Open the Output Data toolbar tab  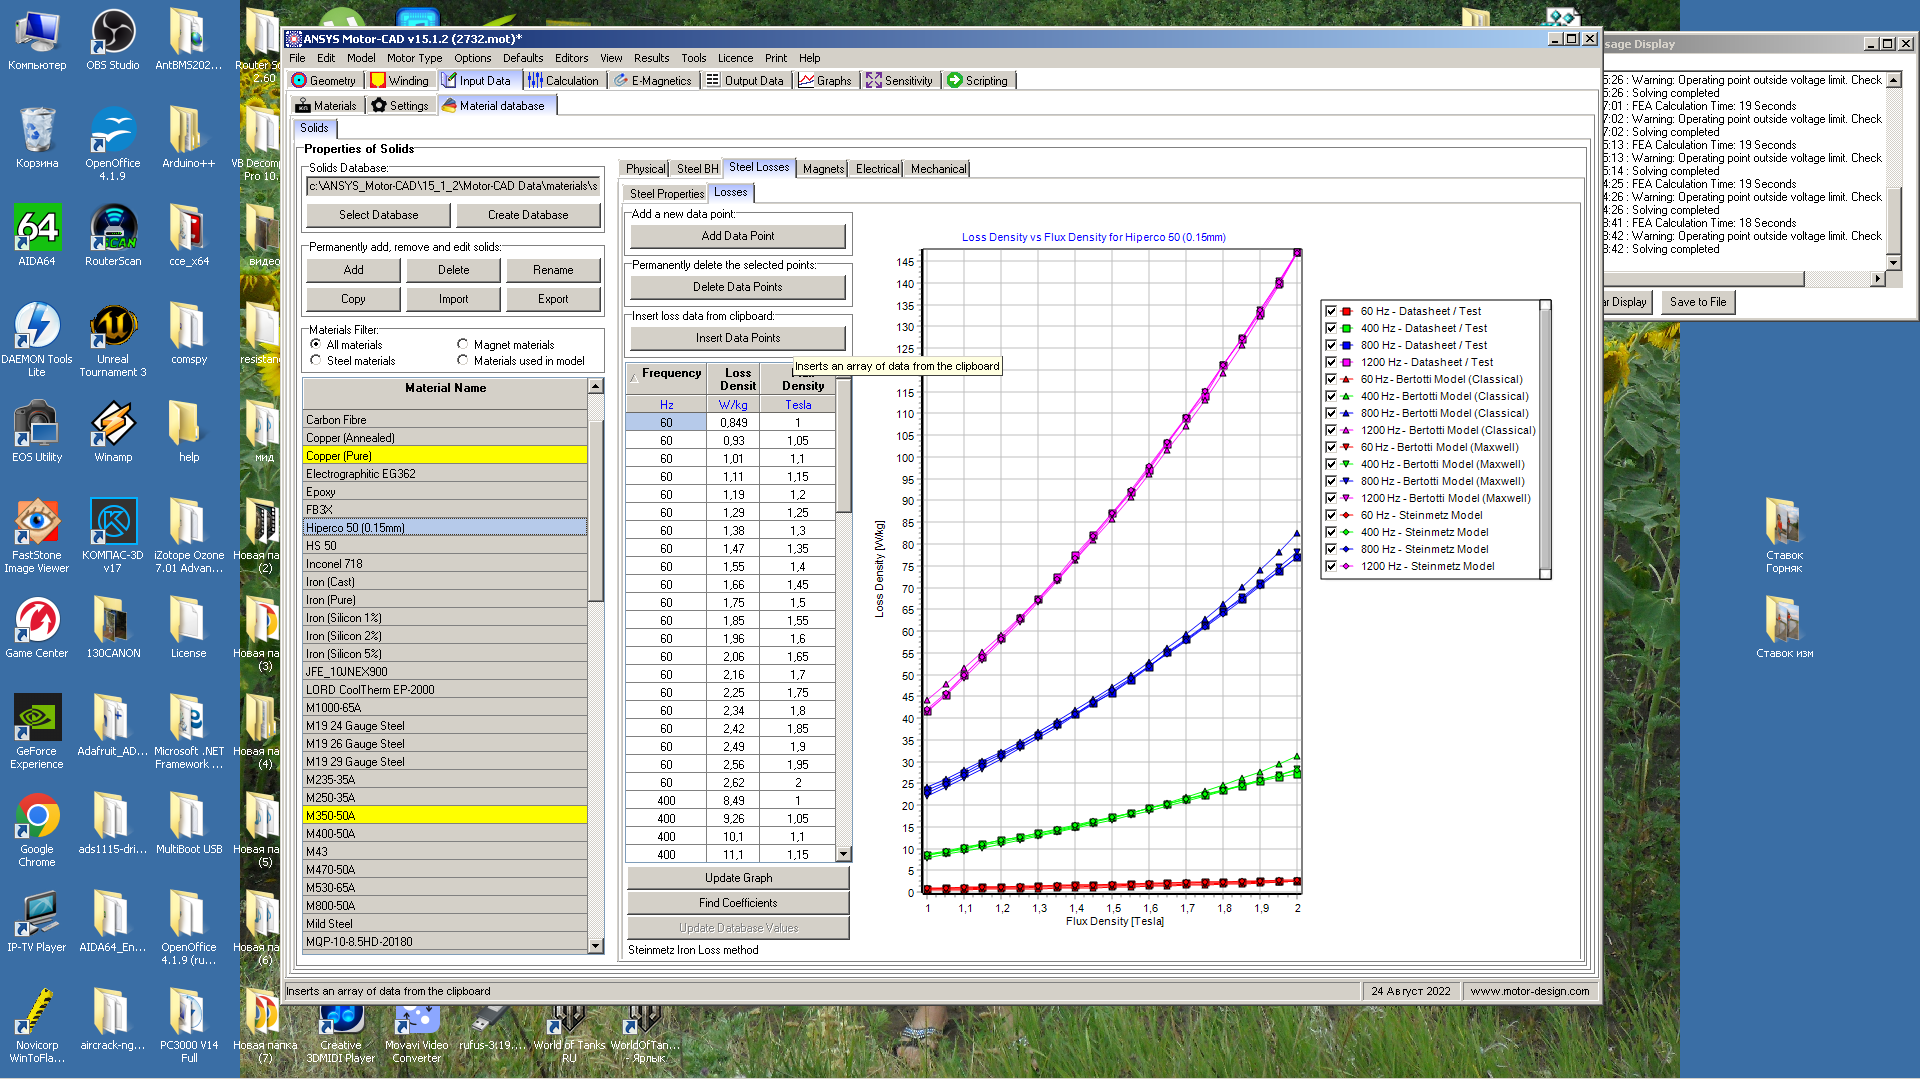pyautogui.click(x=745, y=81)
